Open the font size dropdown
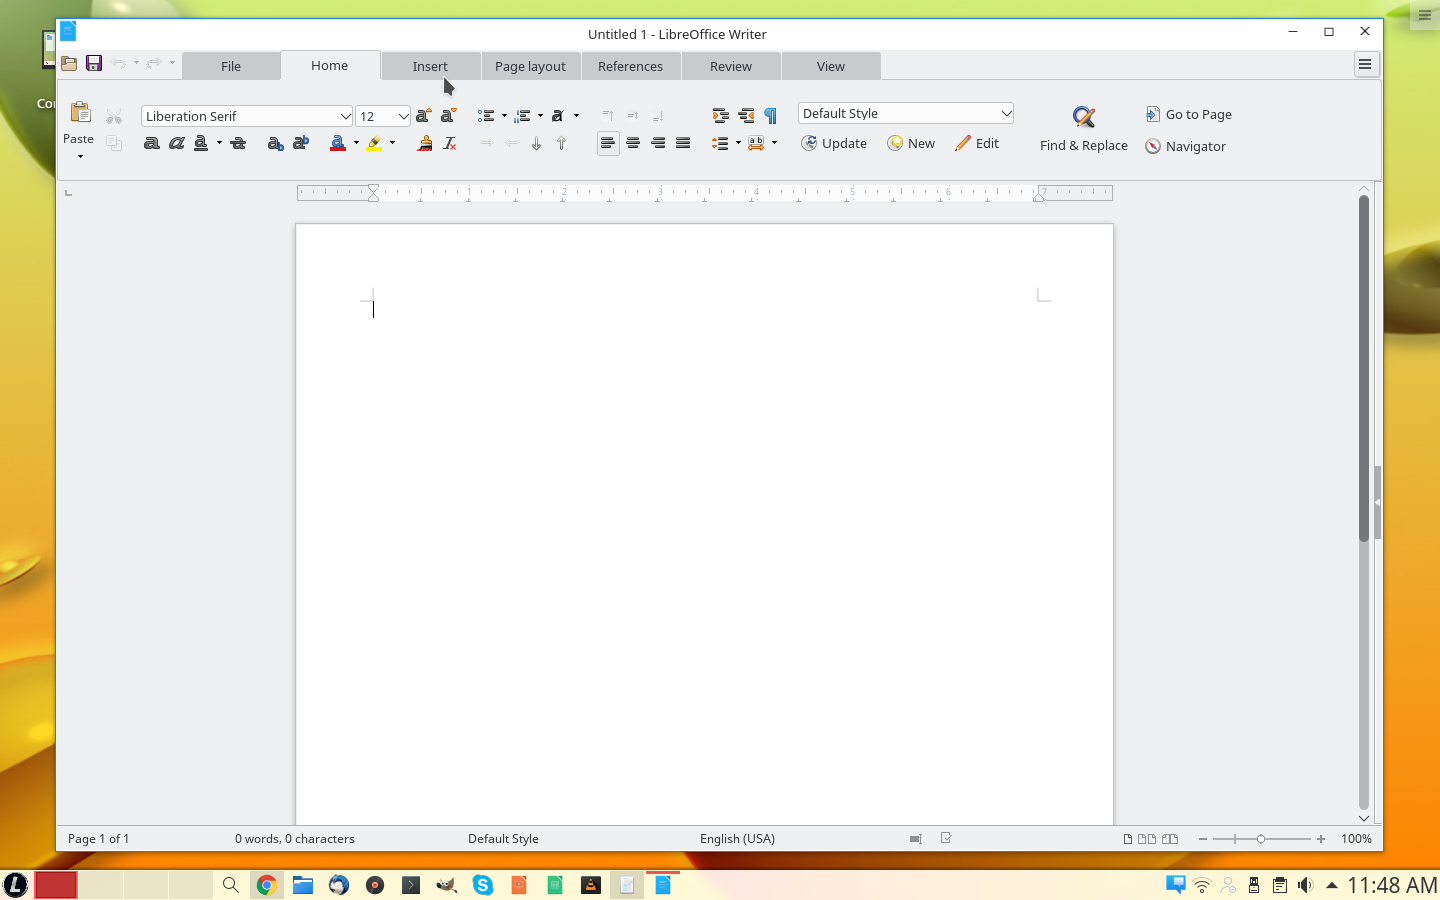 pyautogui.click(x=398, y=116)
